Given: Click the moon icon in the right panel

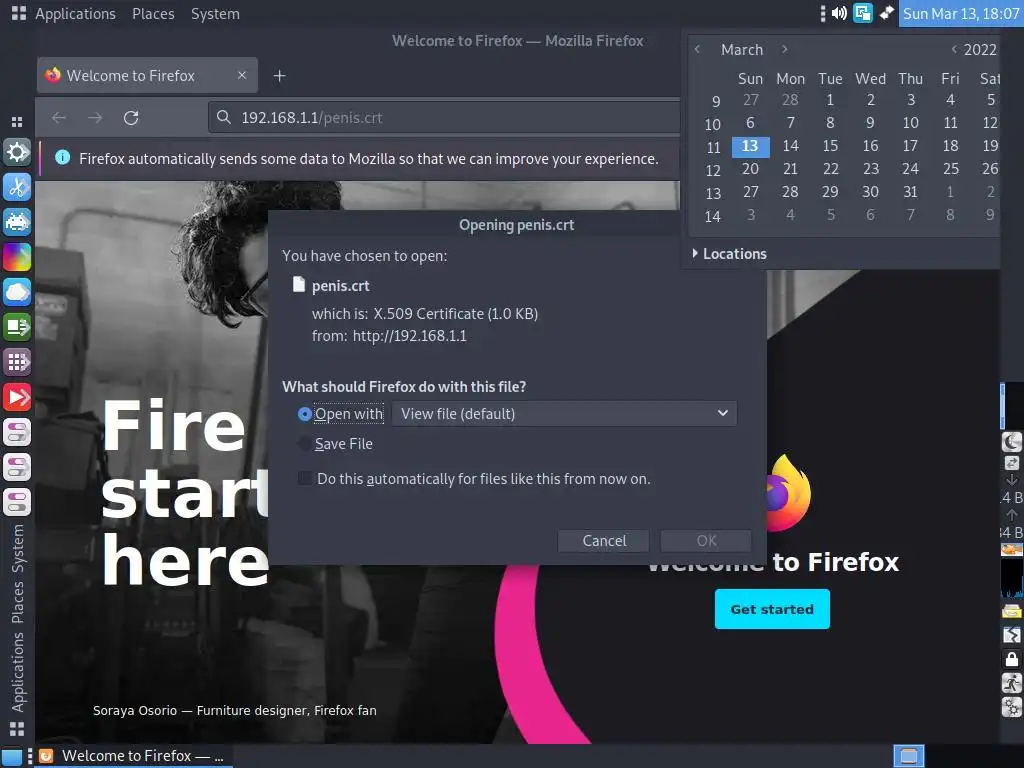Looking at the screenshot, I should click(x=1012, y=442).
